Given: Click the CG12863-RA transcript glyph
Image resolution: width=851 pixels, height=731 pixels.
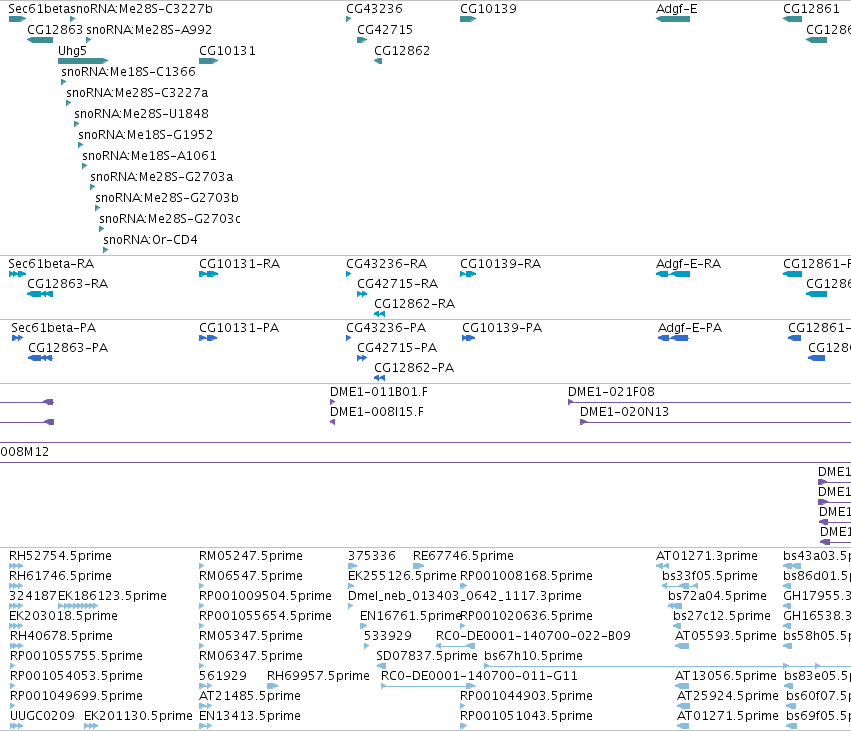Looking at the screenshot, I should tap(40, 294).
